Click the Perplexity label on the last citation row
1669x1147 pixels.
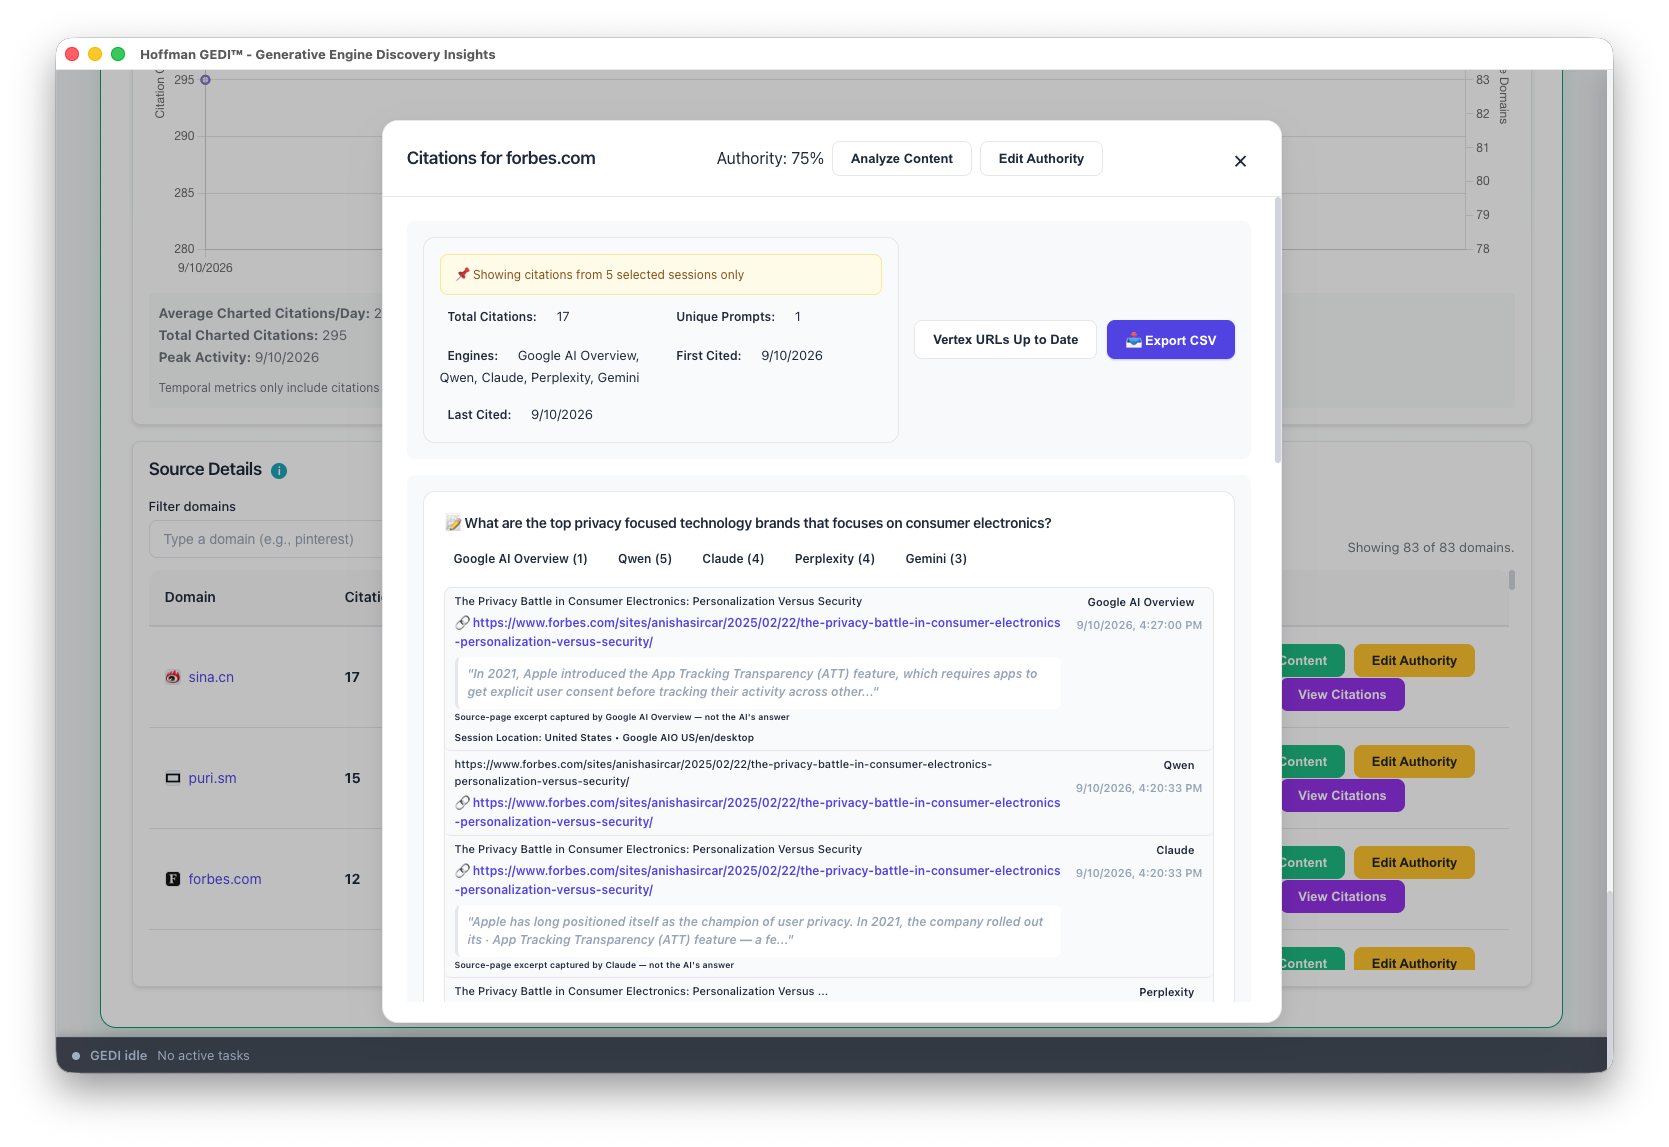point(1167,993)
